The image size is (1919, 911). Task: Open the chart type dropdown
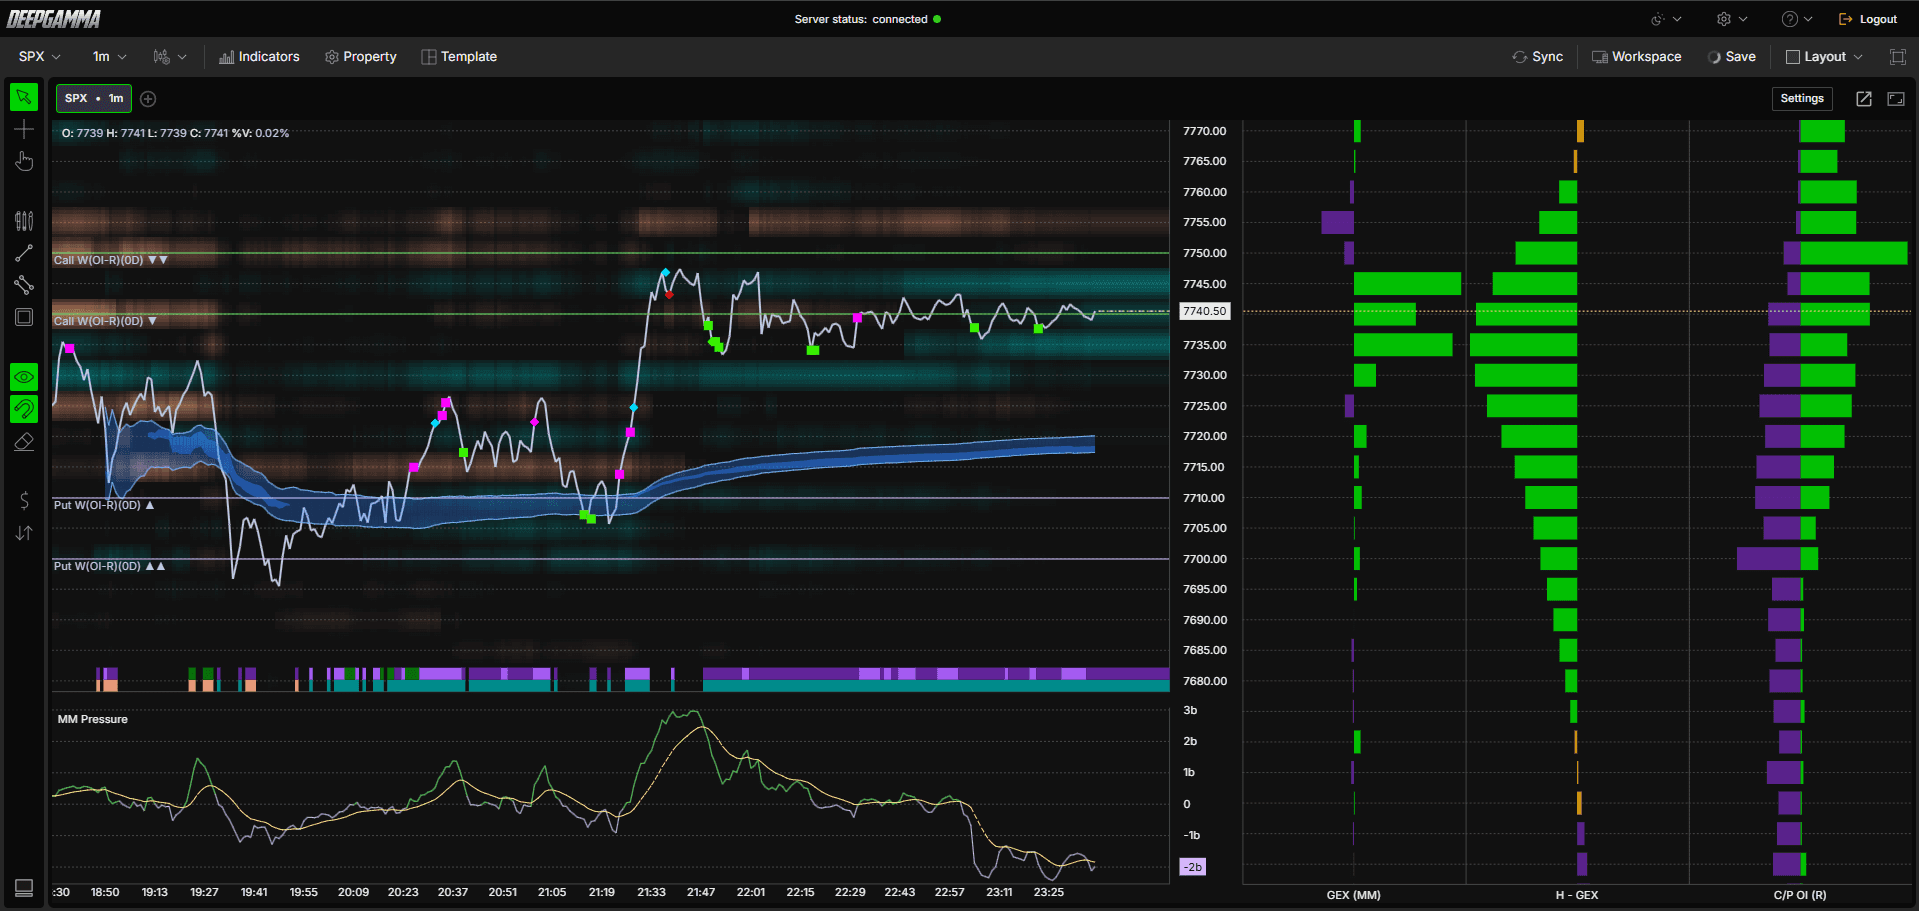coord(170,57)
